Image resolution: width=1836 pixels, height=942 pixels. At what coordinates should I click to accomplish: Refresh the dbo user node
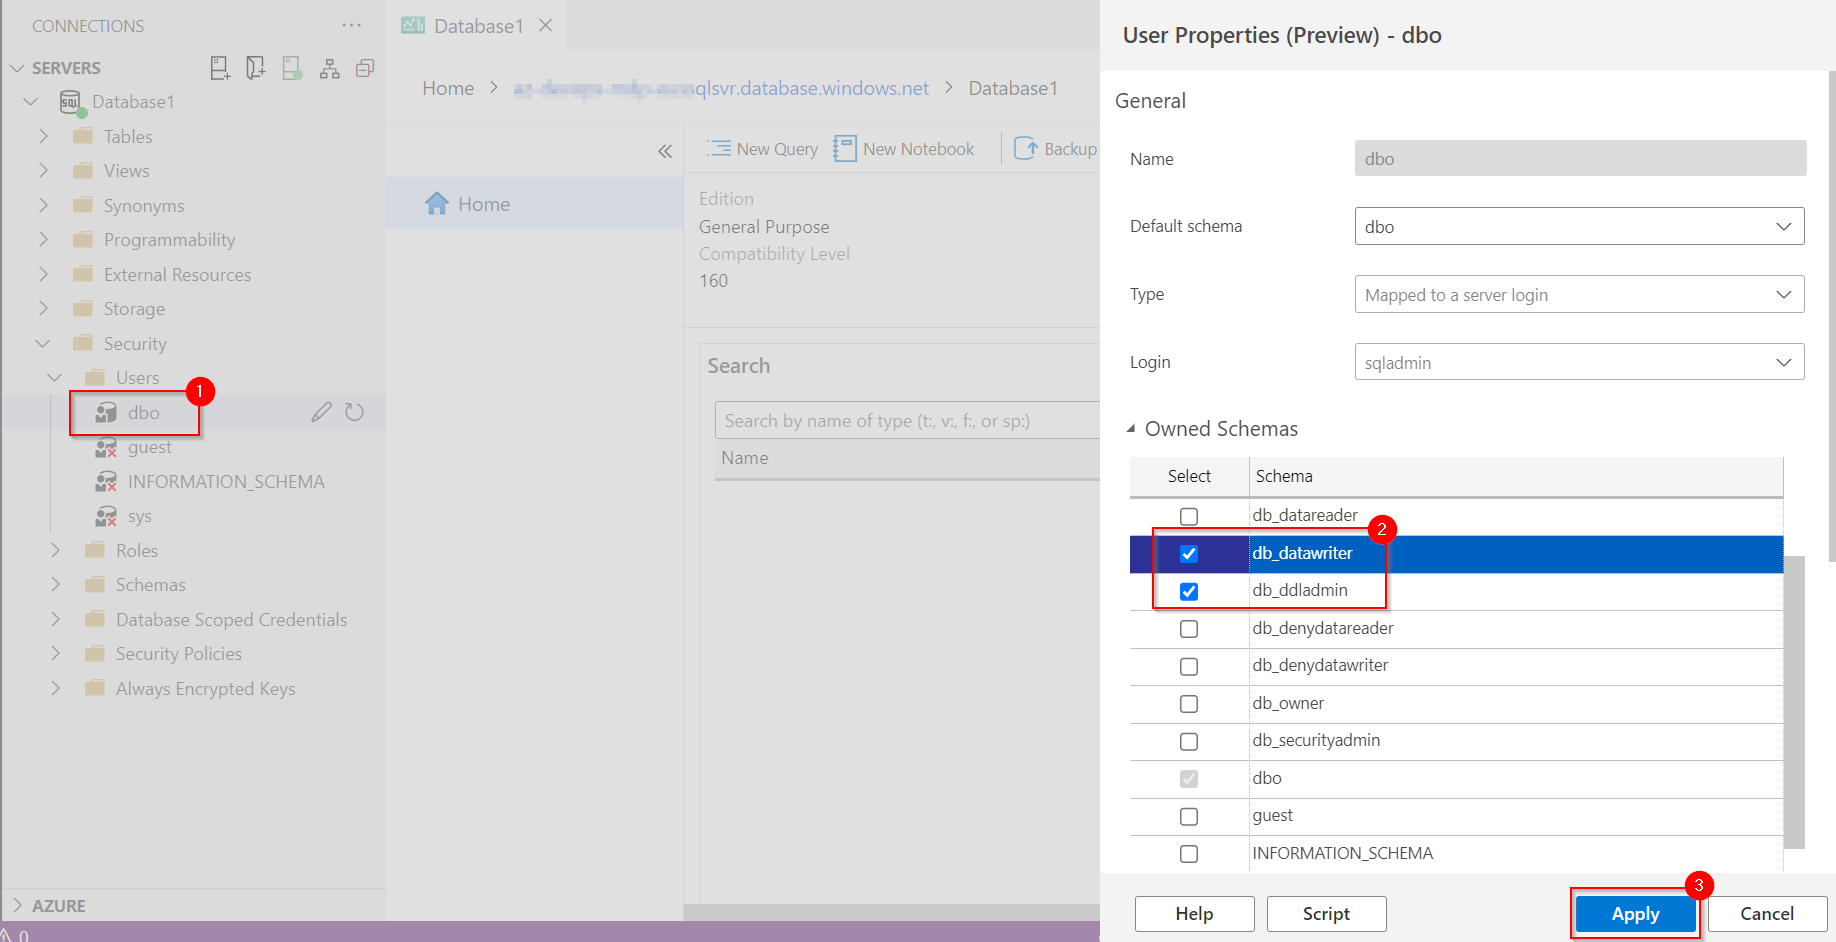(355, 411)
